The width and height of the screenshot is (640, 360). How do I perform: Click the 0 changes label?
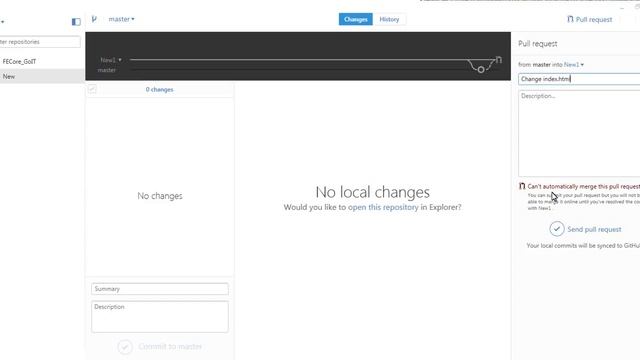pos(160,89)
